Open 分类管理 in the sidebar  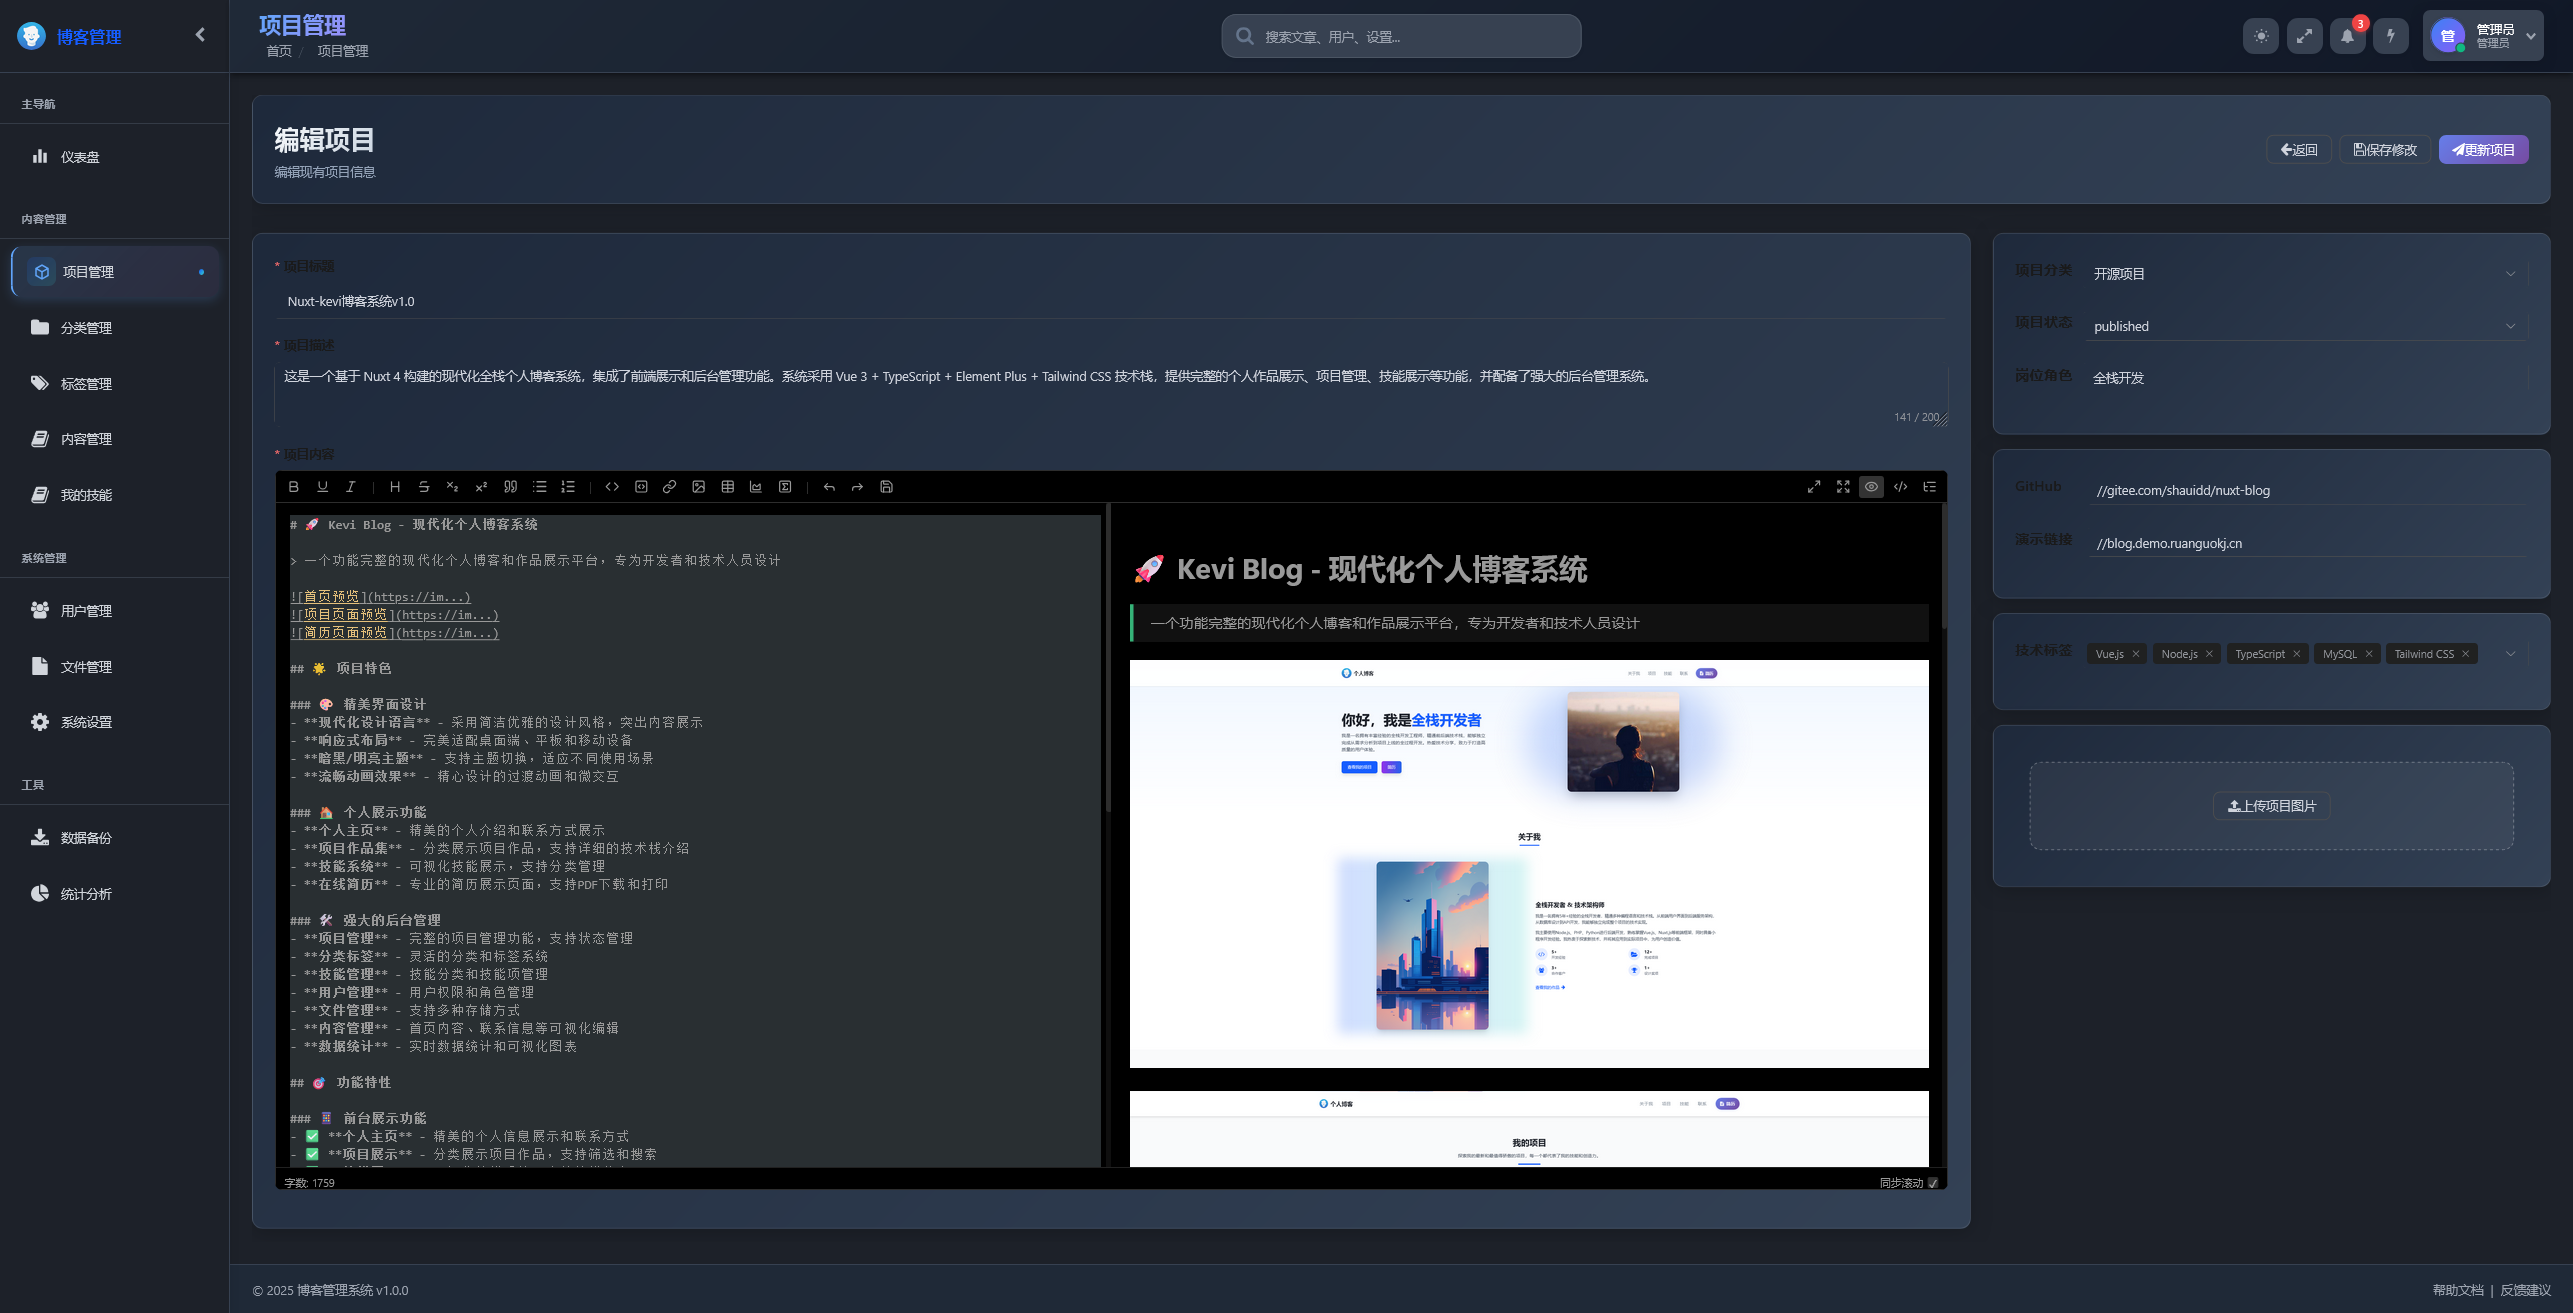(x=86, y=328)
